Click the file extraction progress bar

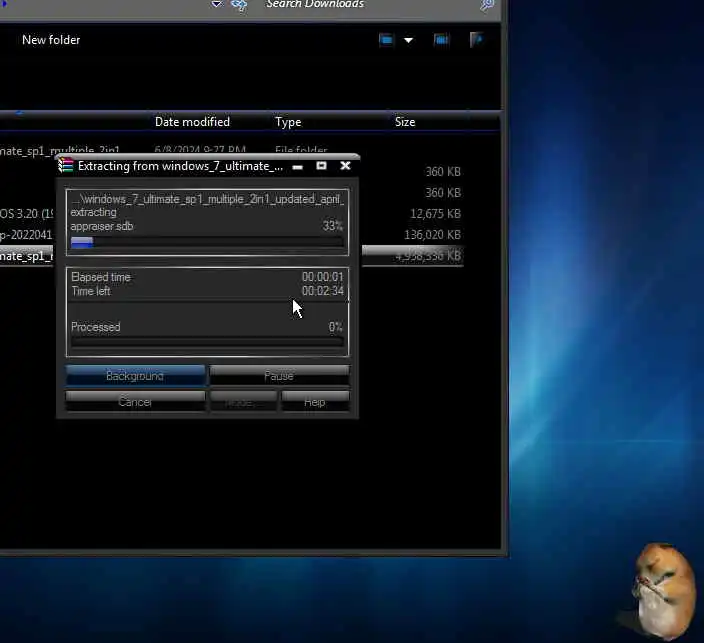point(207,242)
